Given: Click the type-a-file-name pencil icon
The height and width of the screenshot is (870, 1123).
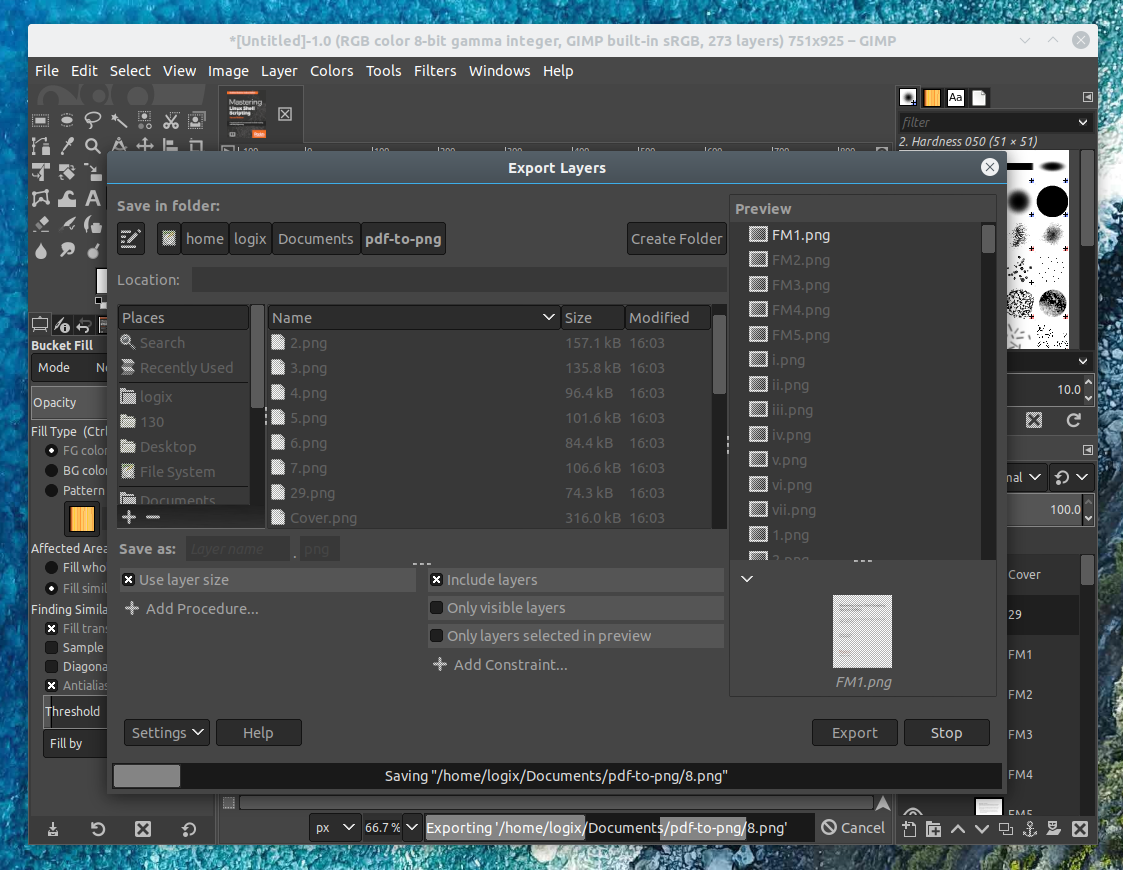Looking at the screenshot, I should [131, 238].
